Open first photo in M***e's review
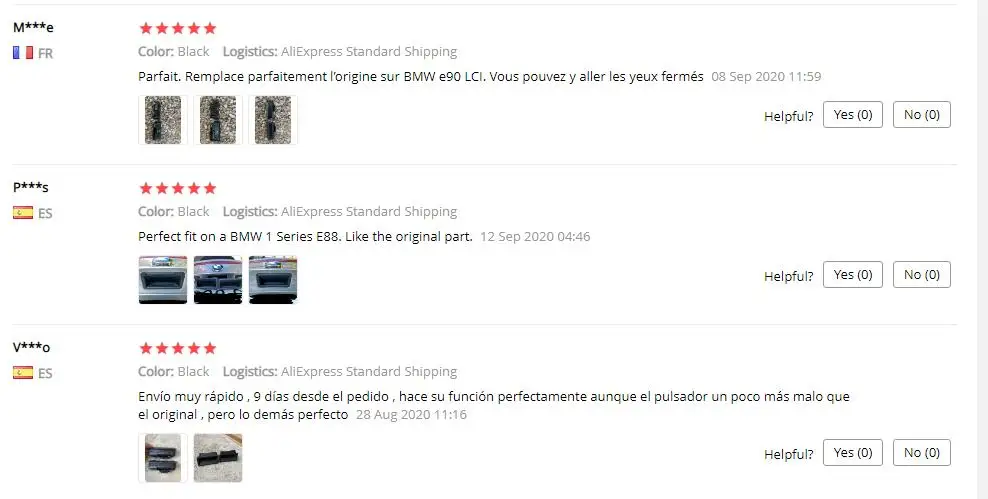 163,120
